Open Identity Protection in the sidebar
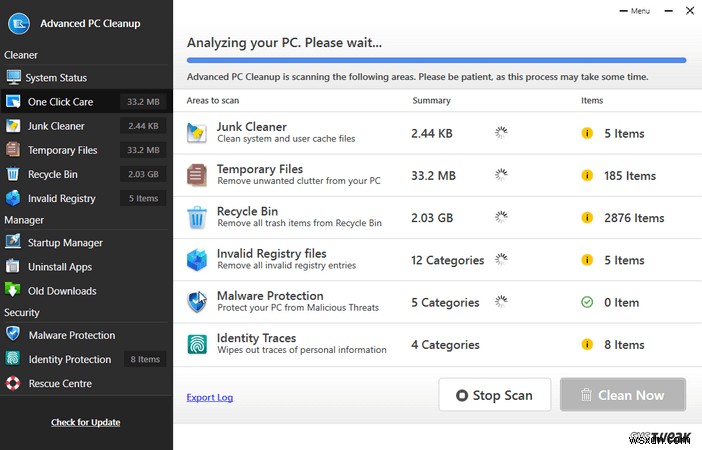 [70, 359]
